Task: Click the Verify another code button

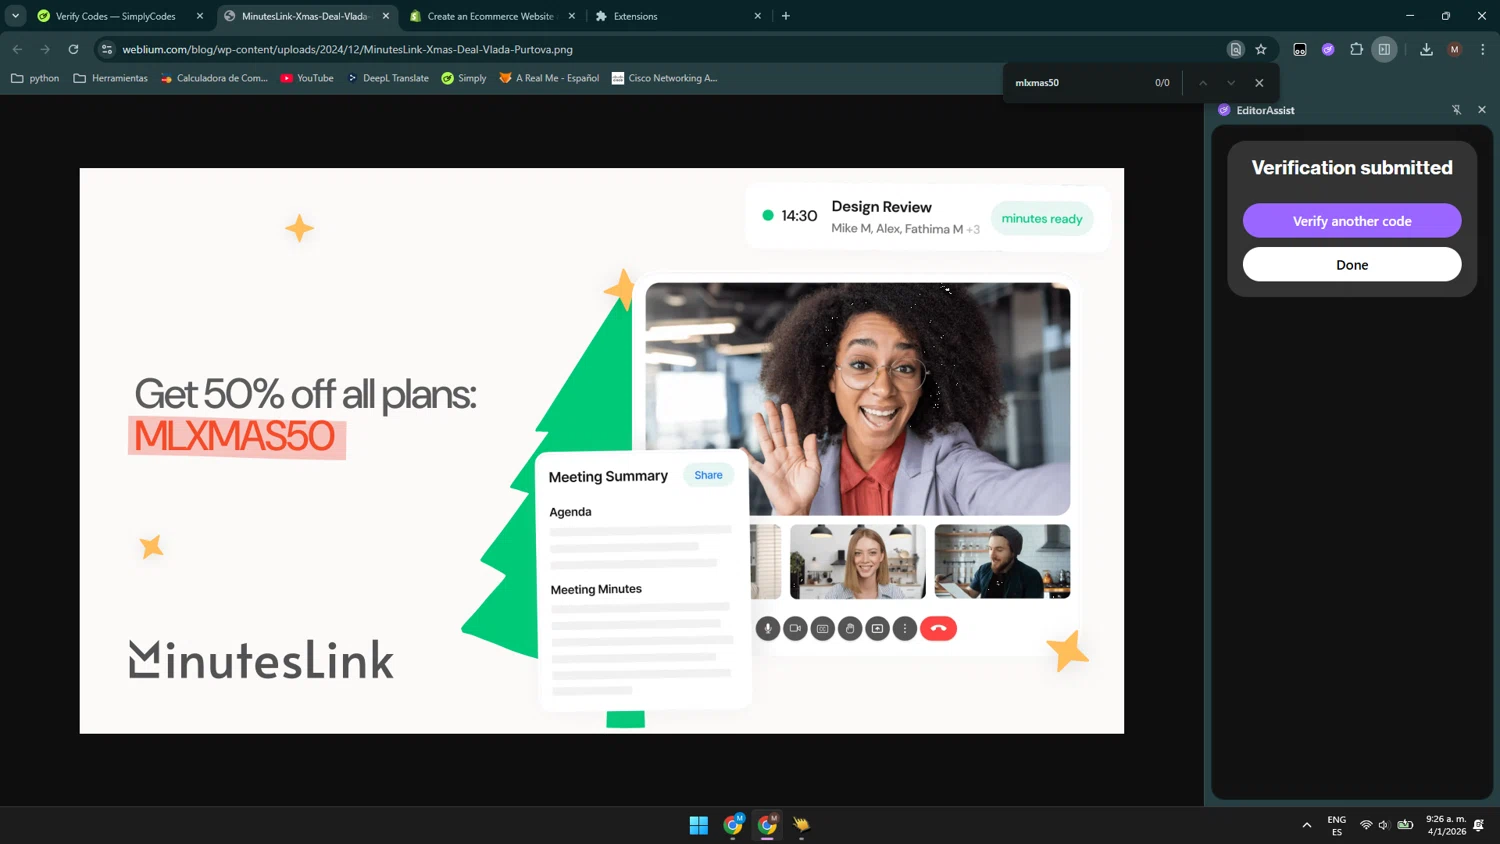Action: click(x=1352, y=221)
